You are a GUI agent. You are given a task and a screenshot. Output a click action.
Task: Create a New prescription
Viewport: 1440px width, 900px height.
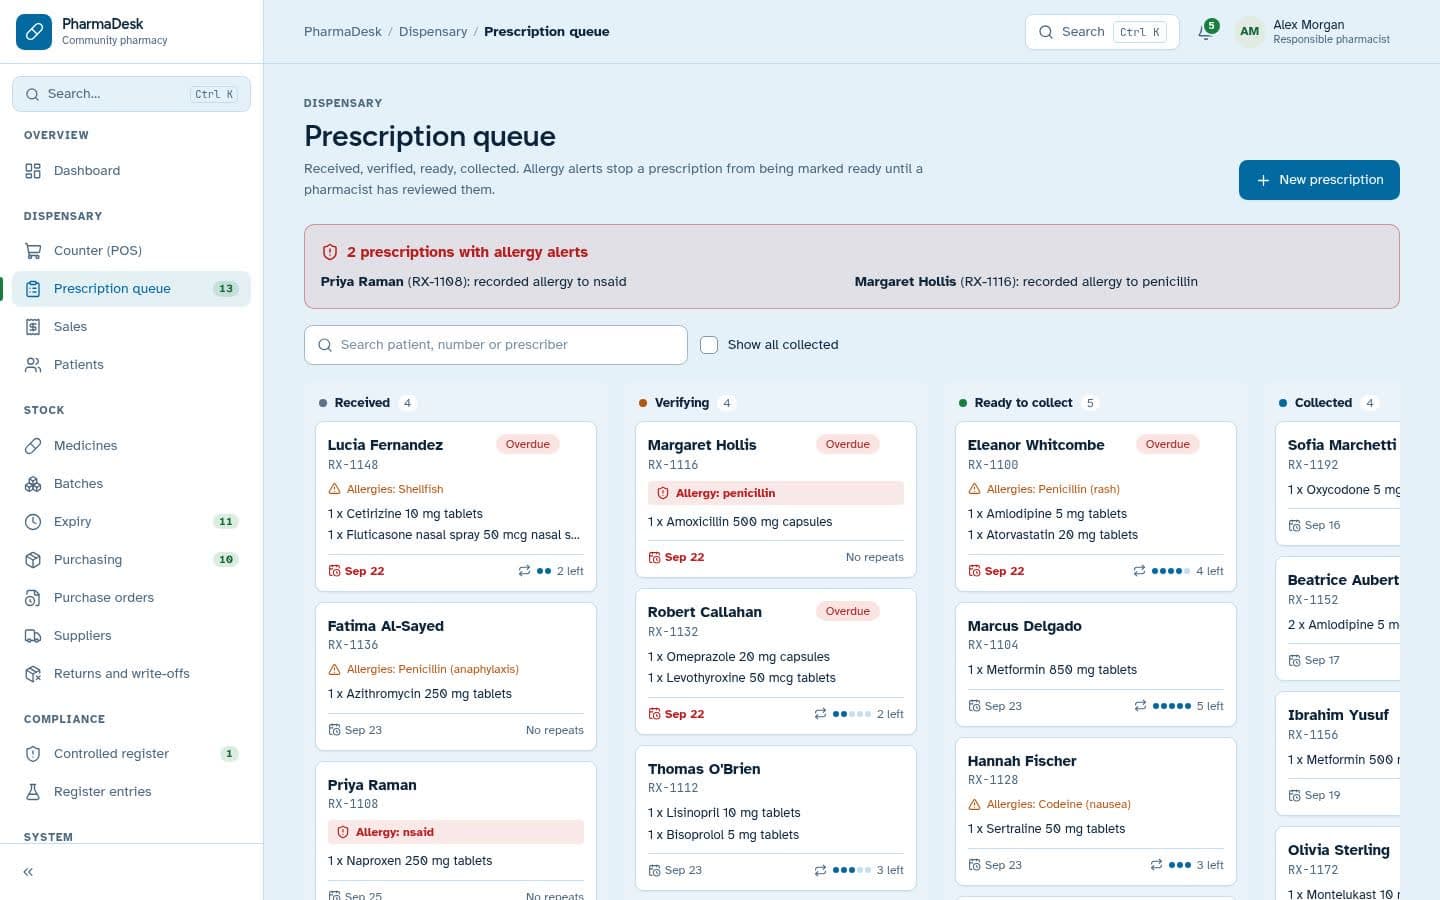click(1319, 180)
